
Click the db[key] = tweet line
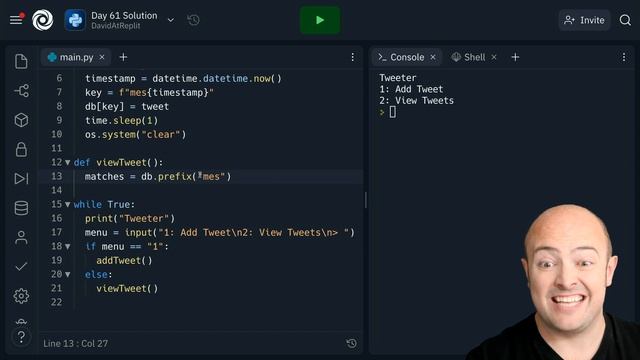(x=127, y=107)
